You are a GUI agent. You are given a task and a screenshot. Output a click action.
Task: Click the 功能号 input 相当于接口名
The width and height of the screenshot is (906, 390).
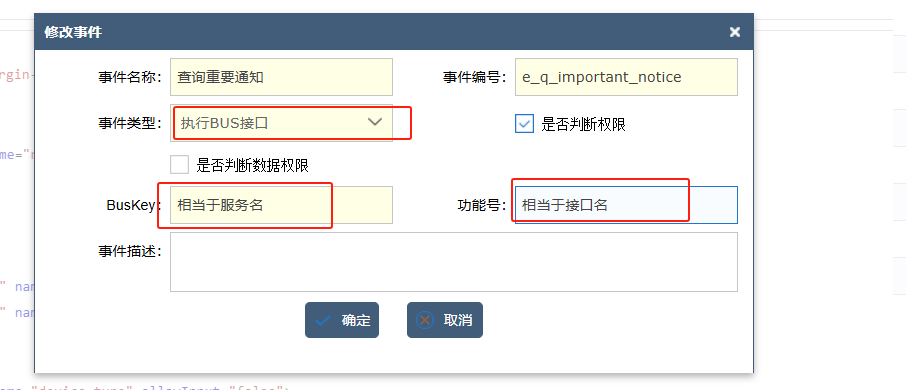[x=626, y=205]
